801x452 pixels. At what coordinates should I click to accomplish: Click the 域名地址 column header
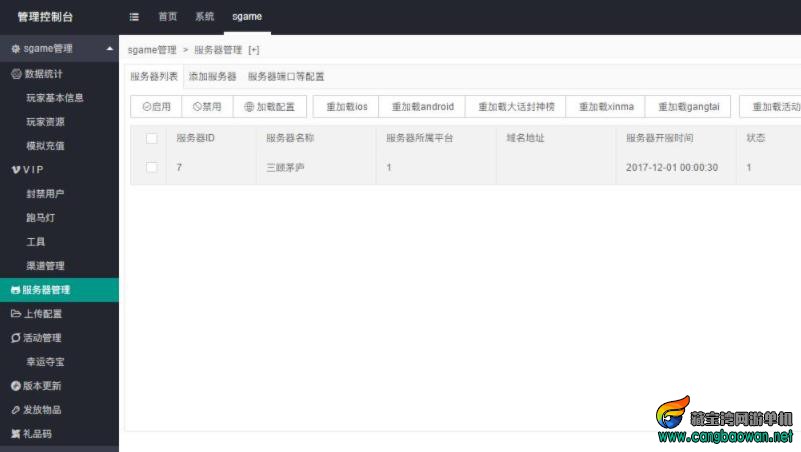[x=525, y=138]
